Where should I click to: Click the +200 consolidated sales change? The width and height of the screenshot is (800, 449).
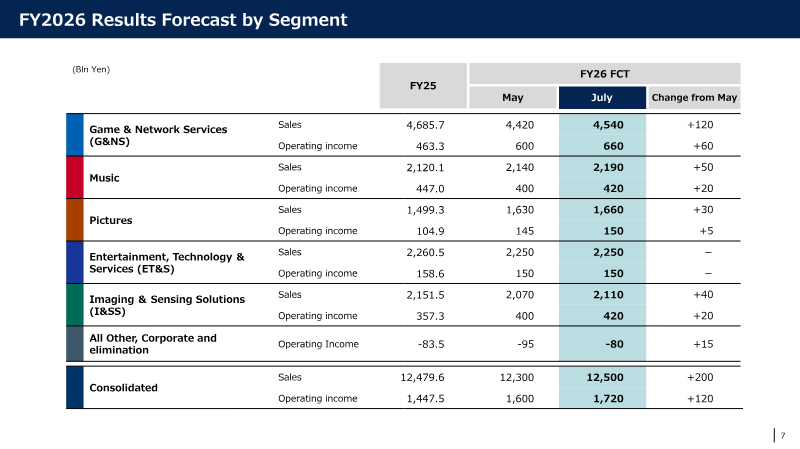[x=700, y=378]
